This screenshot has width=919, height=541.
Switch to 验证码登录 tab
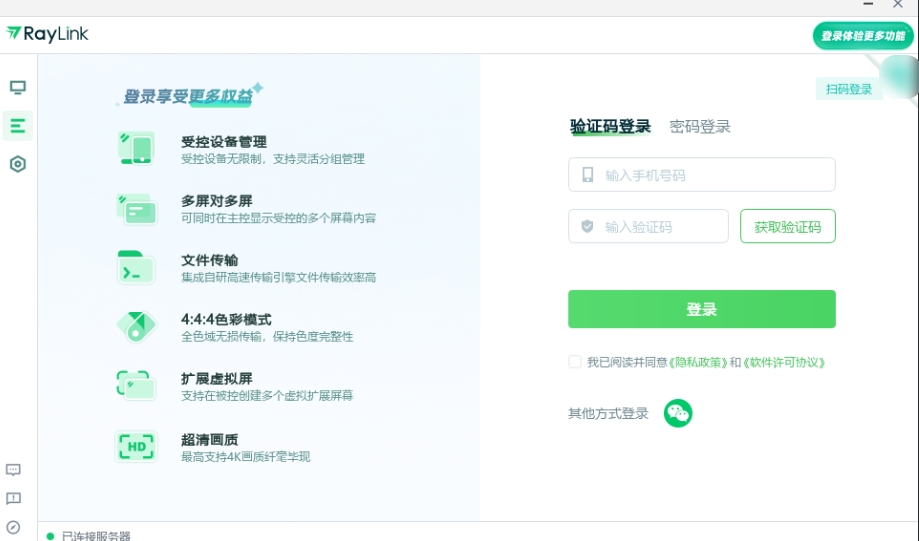tap(610, 126)
